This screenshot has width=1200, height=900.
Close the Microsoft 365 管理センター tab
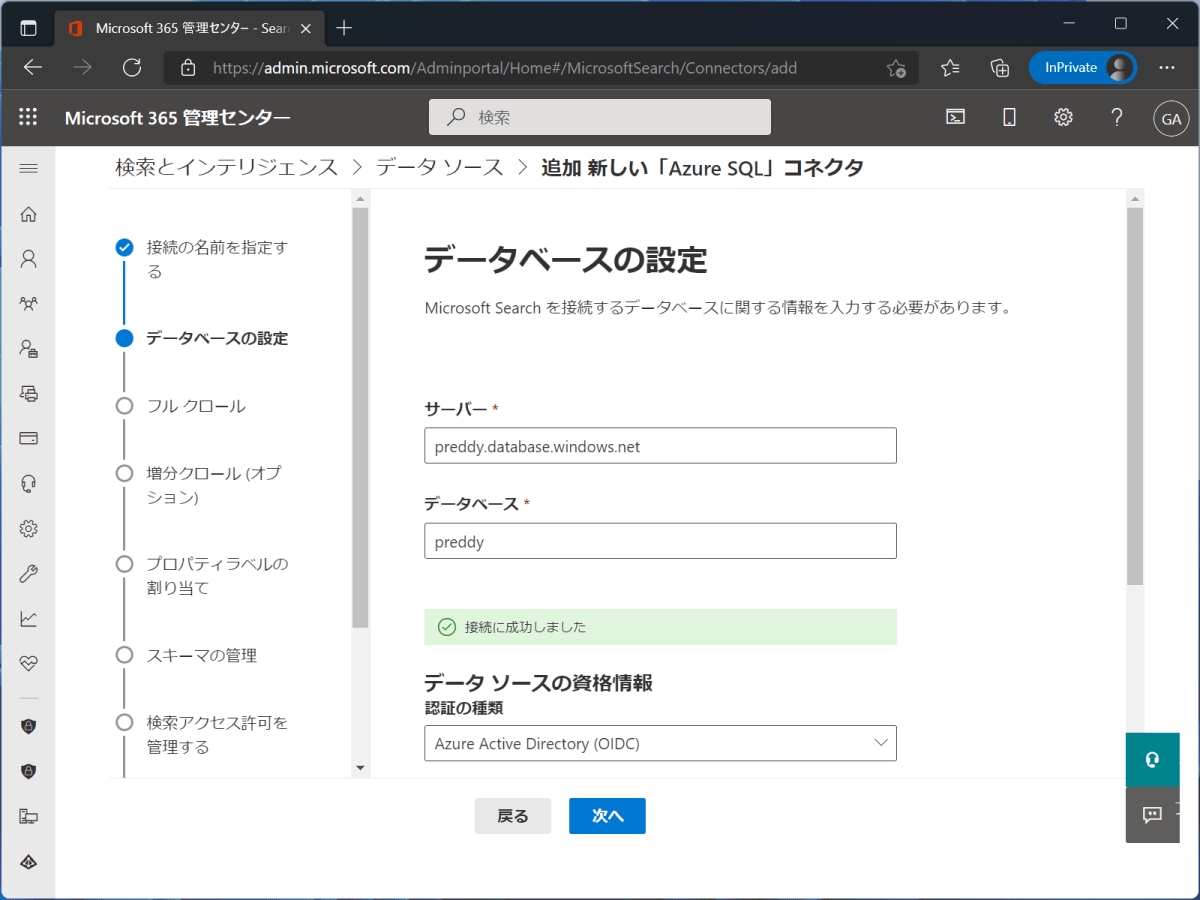coord(307,28)
